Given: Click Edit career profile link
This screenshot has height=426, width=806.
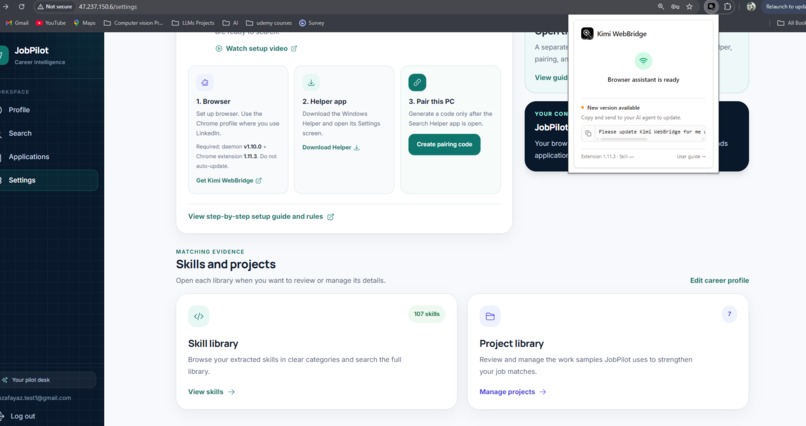Looking at the screenshot, I should pos(719,280).
